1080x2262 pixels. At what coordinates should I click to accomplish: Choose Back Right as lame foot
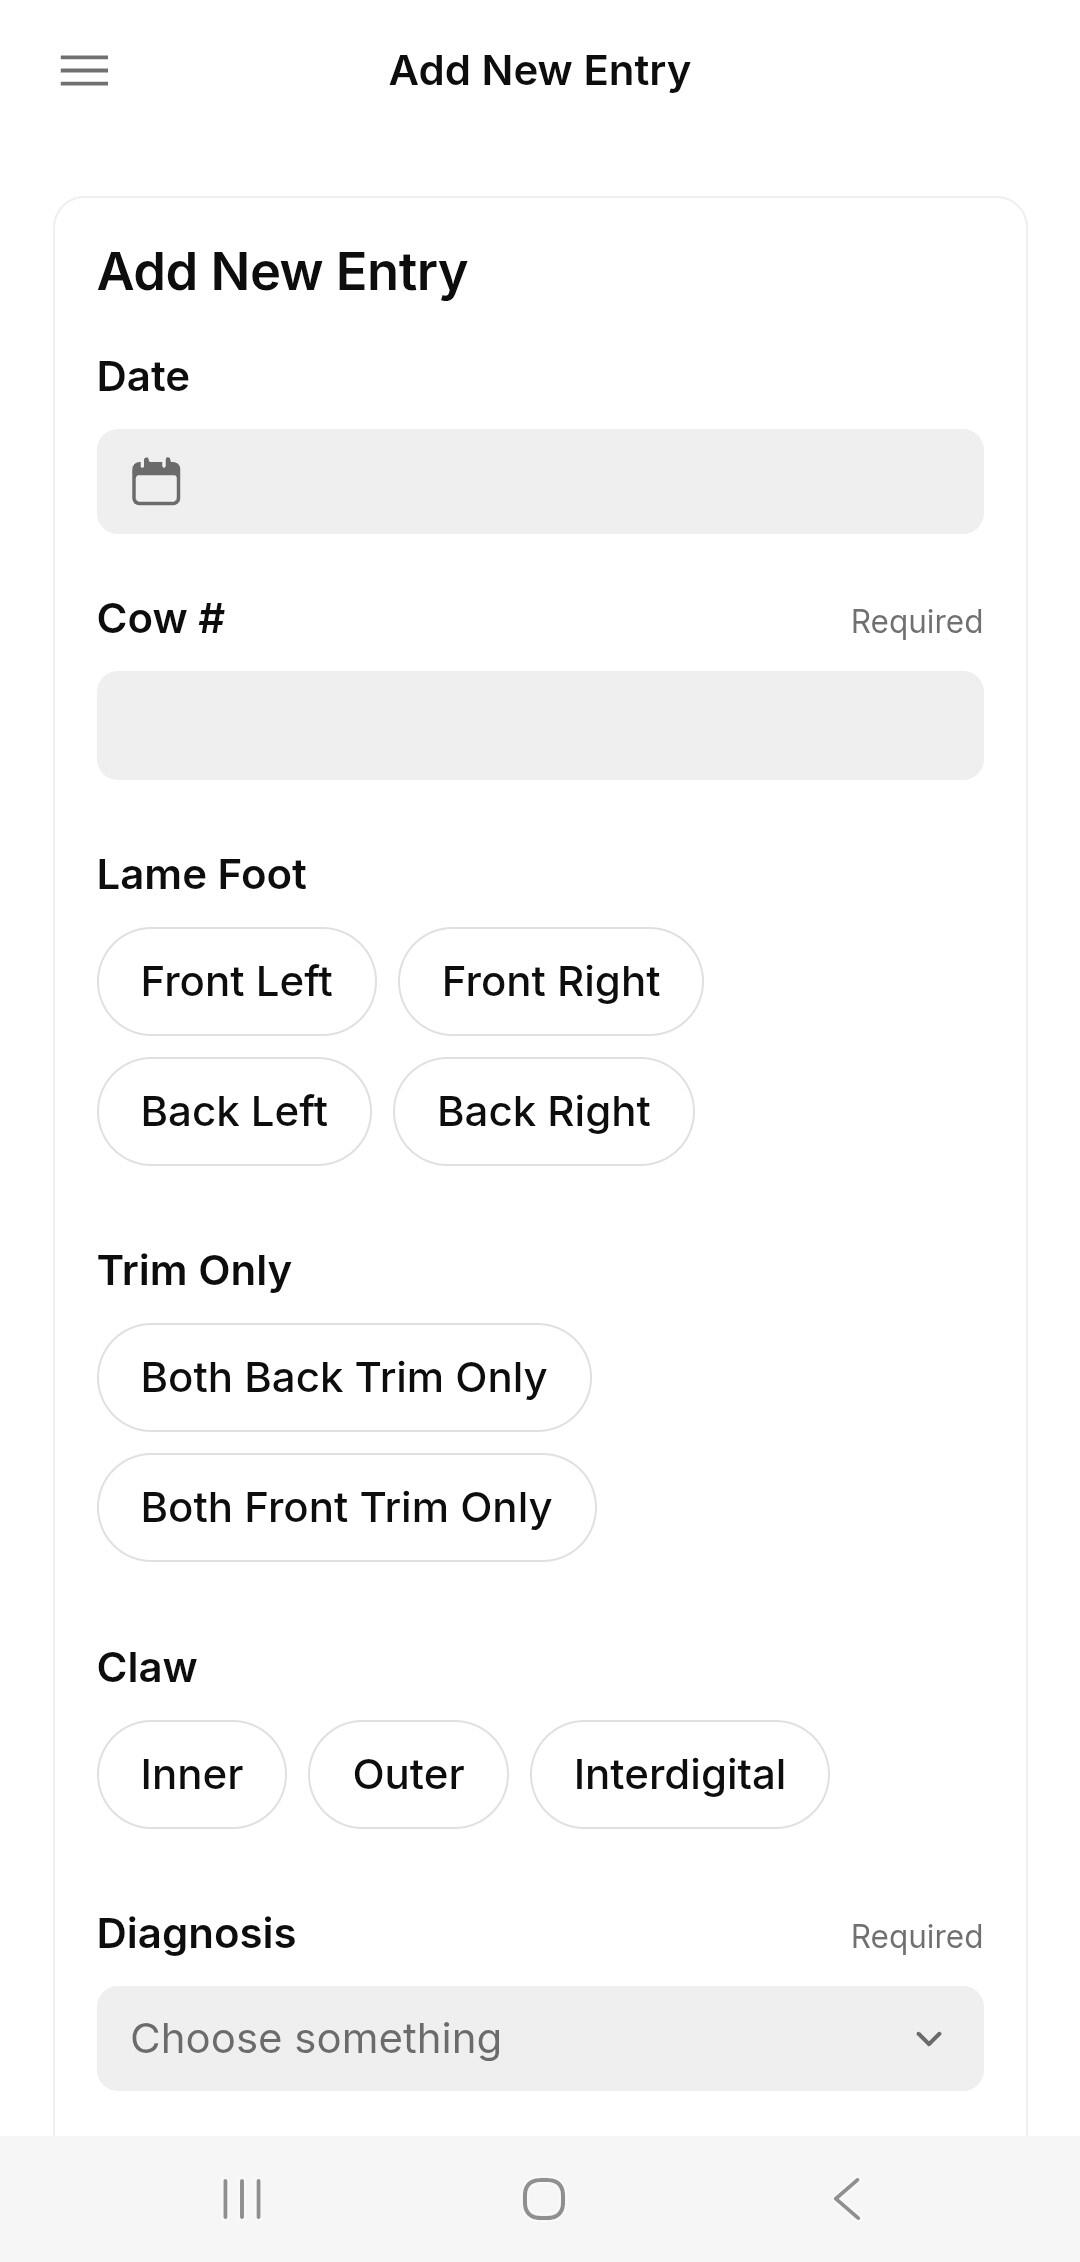(543, 1112)
